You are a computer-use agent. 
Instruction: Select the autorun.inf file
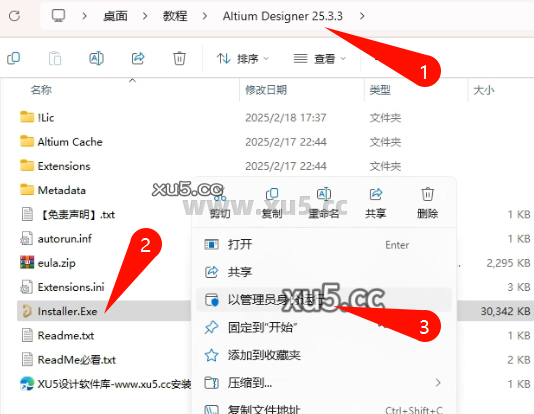[x=65, y=239]
